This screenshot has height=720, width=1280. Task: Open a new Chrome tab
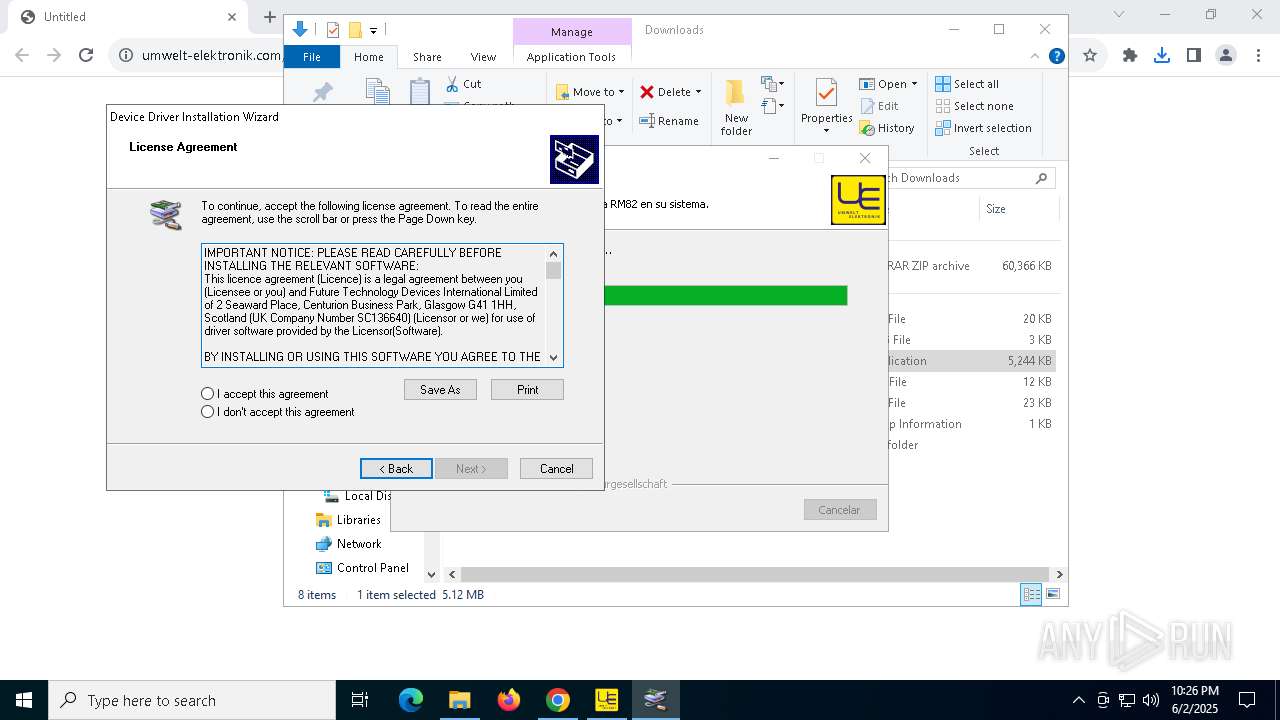click(x=269, y=17)
